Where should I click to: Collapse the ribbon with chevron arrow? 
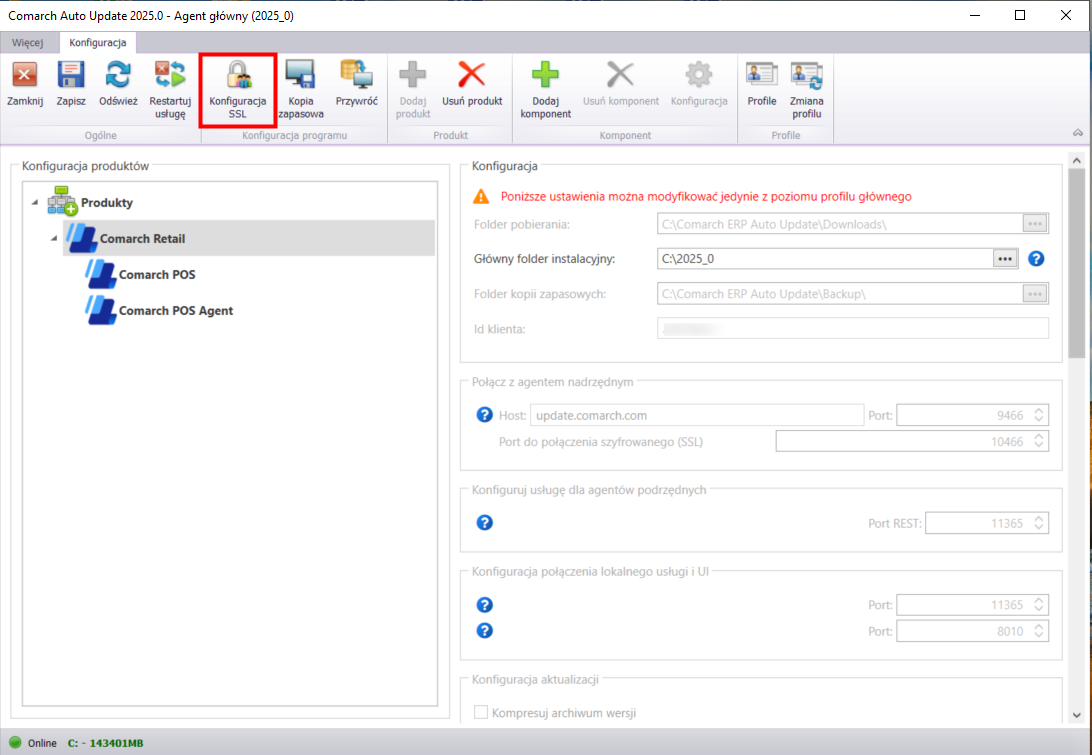click(1077, 133)
